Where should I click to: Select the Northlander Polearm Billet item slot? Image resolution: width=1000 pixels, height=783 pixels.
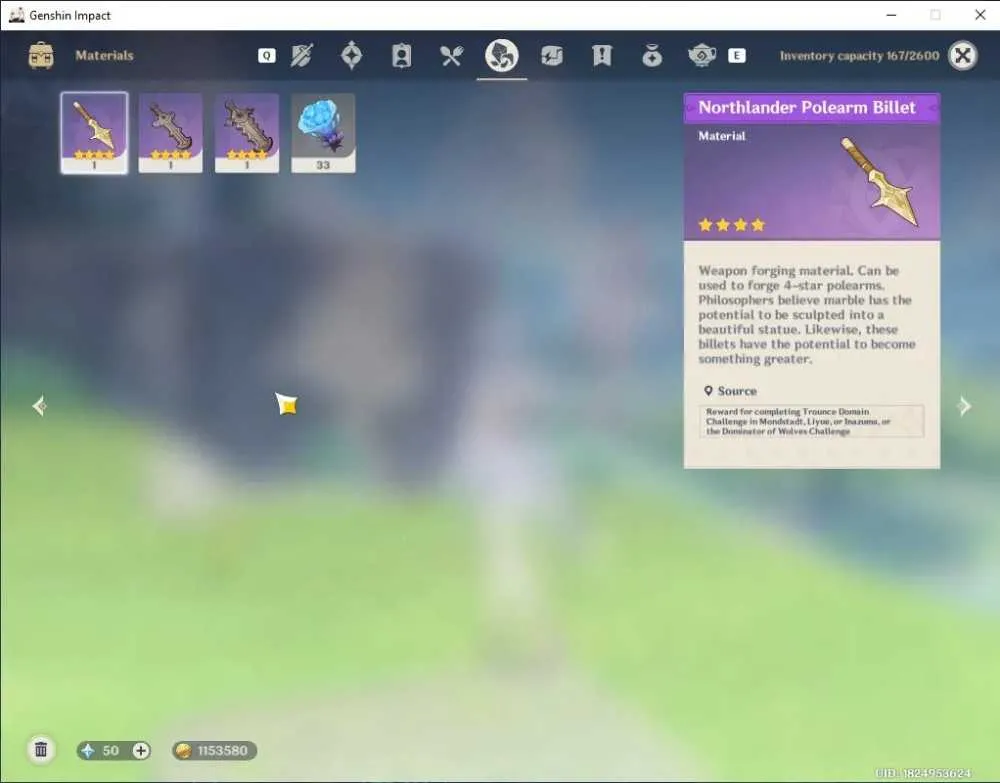94,133
